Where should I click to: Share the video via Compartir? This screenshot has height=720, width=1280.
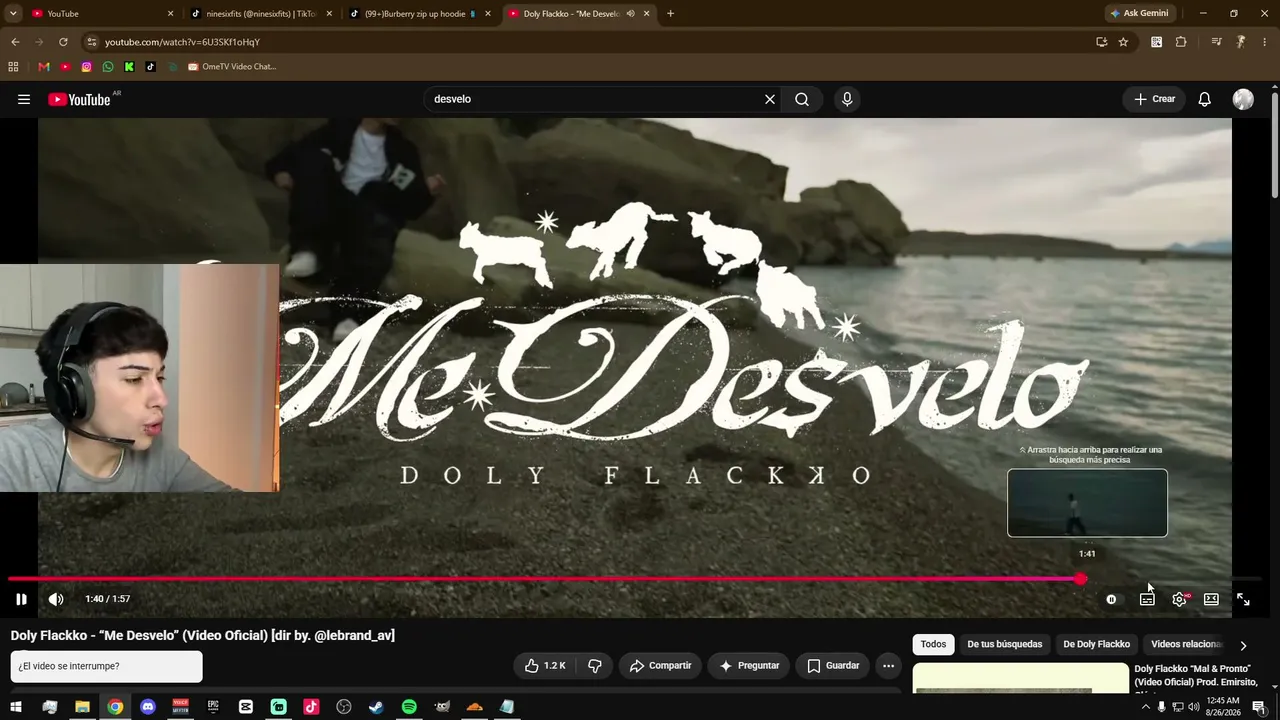(x=660, y=666)
